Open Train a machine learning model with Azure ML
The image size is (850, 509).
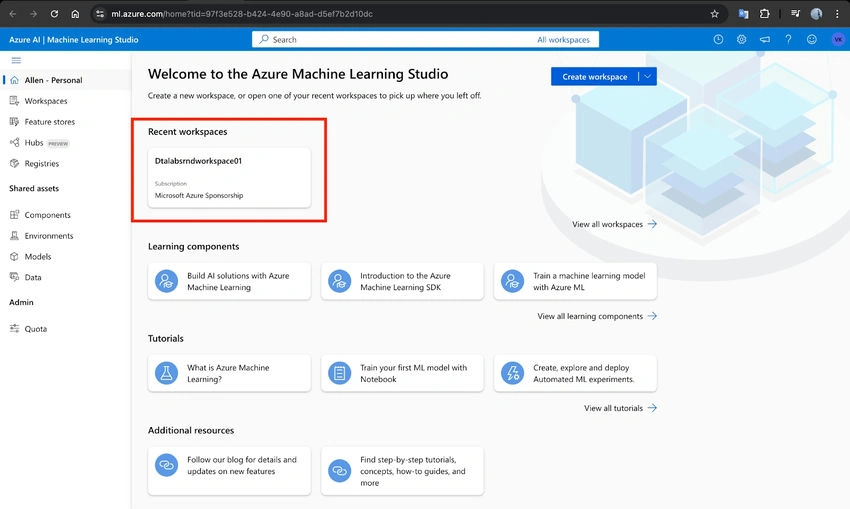[575, 281]
